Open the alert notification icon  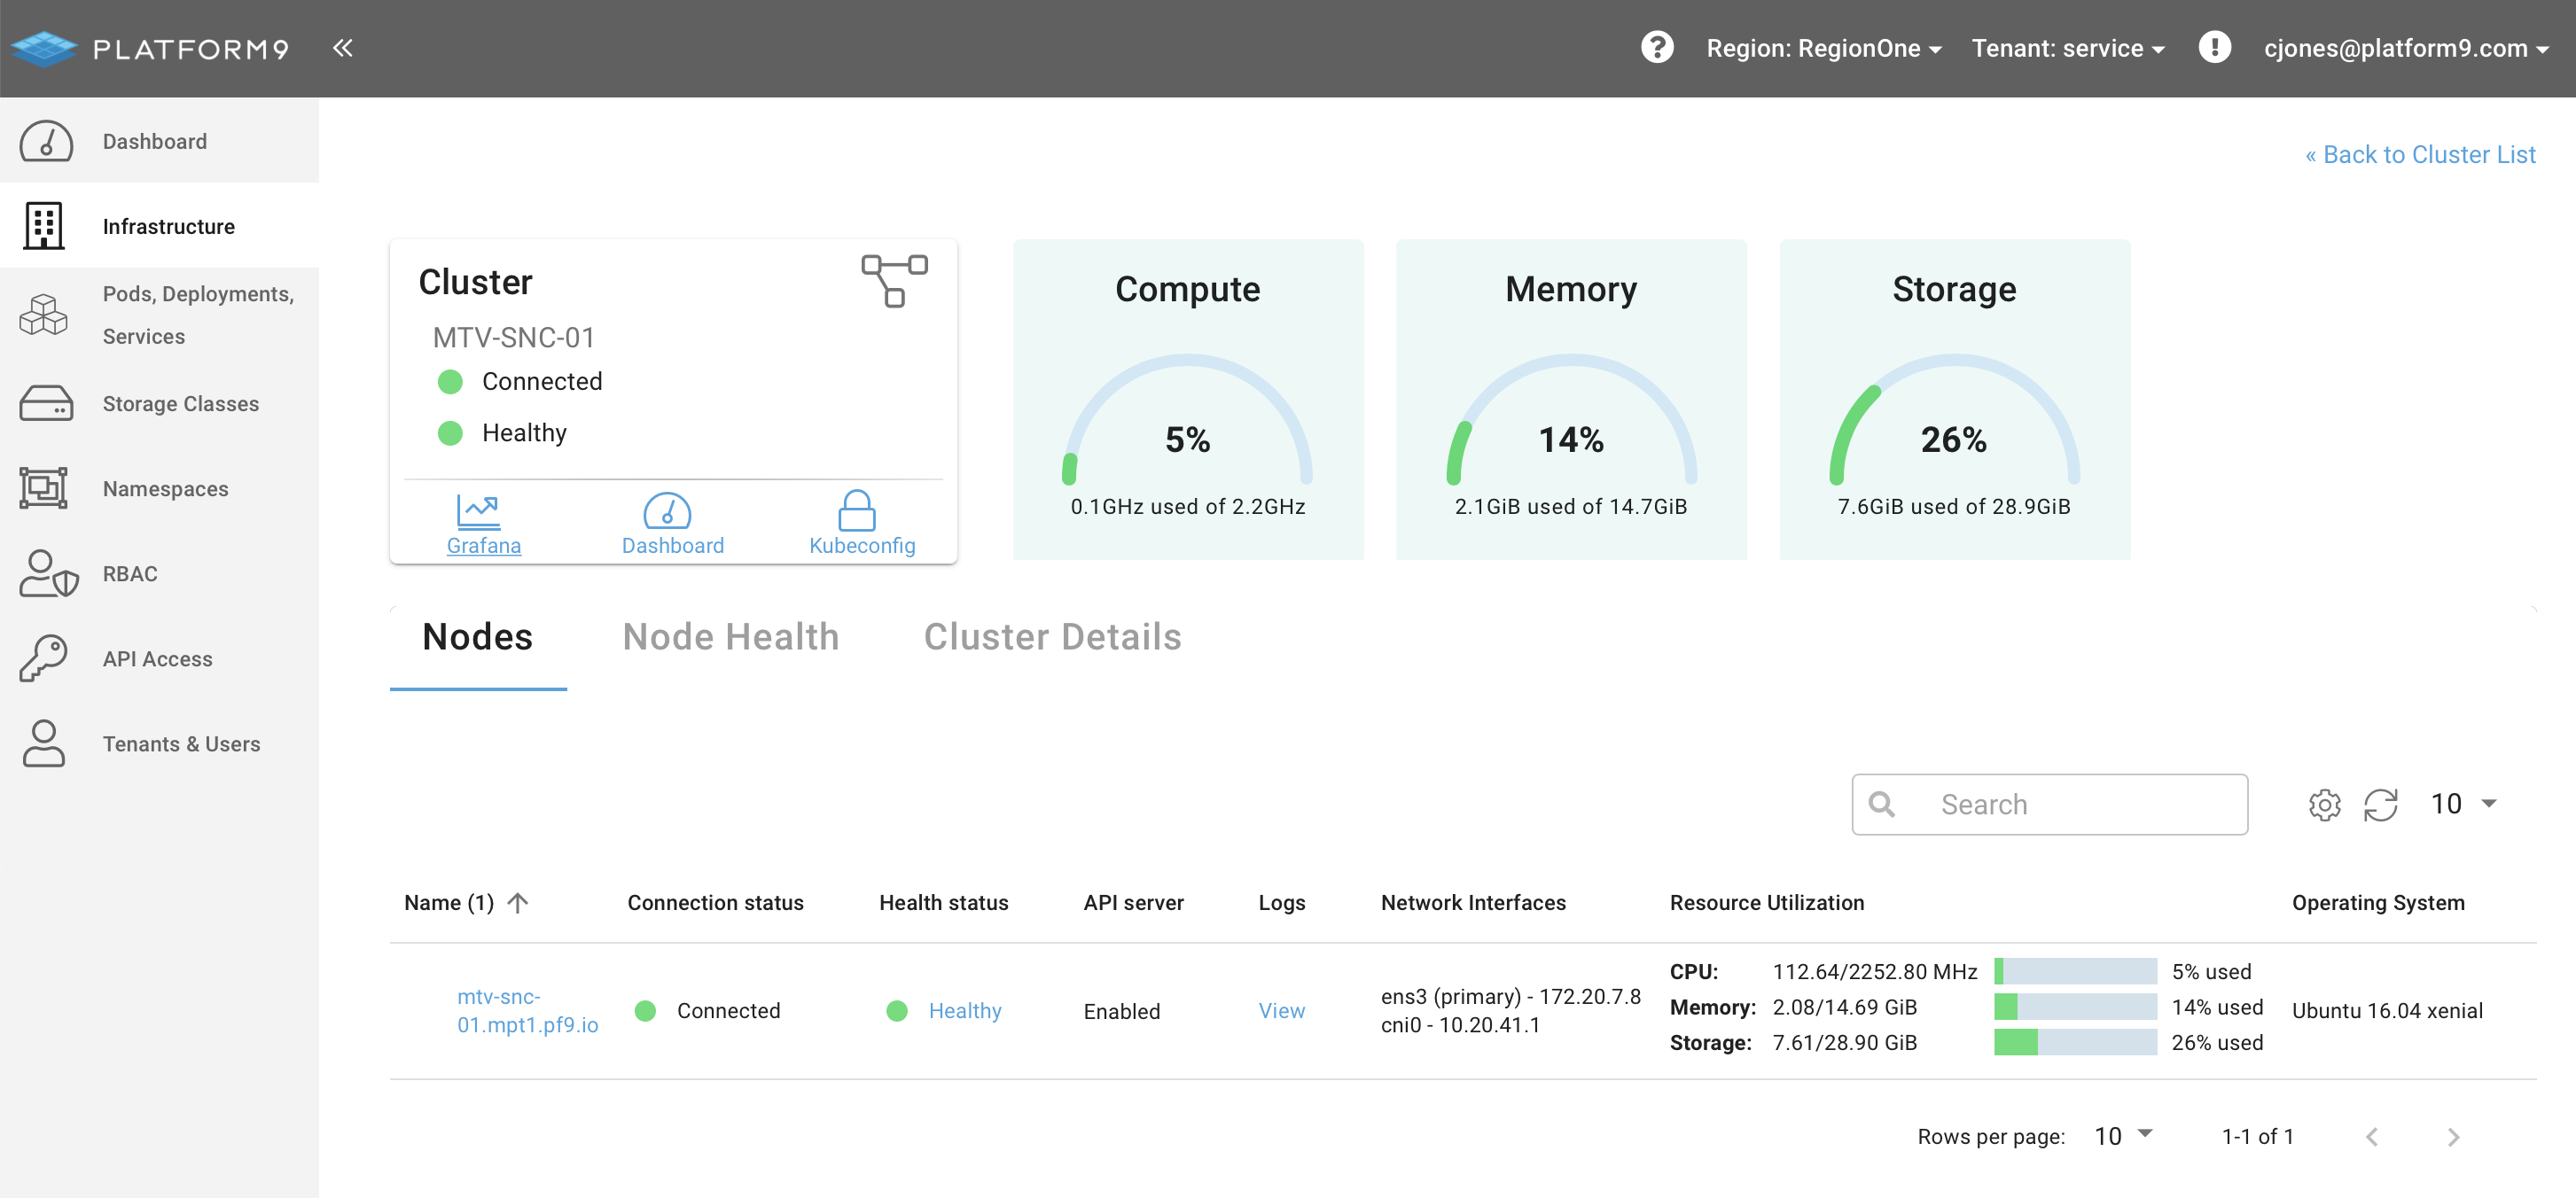2214,47
